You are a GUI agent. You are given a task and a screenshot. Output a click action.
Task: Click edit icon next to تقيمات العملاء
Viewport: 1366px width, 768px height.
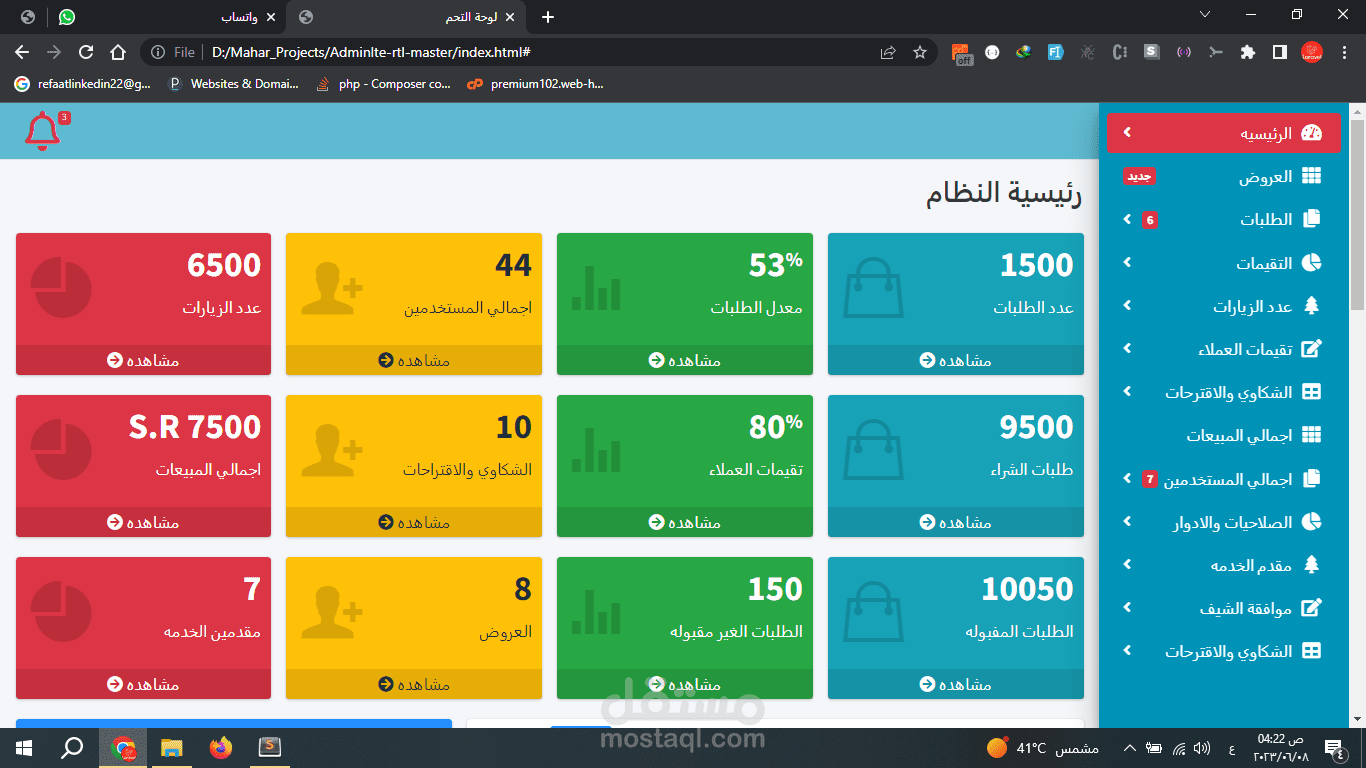(x=1311, y=349)
